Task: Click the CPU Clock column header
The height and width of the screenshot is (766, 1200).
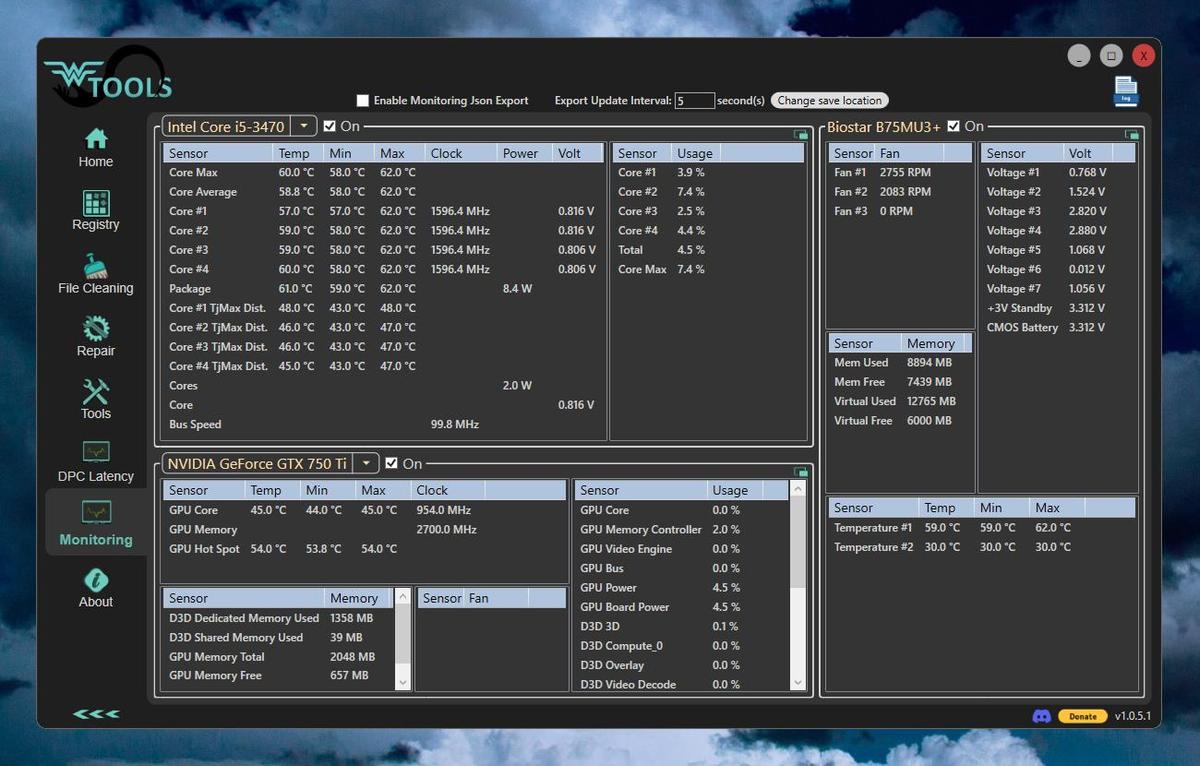Action: point(461,153)
